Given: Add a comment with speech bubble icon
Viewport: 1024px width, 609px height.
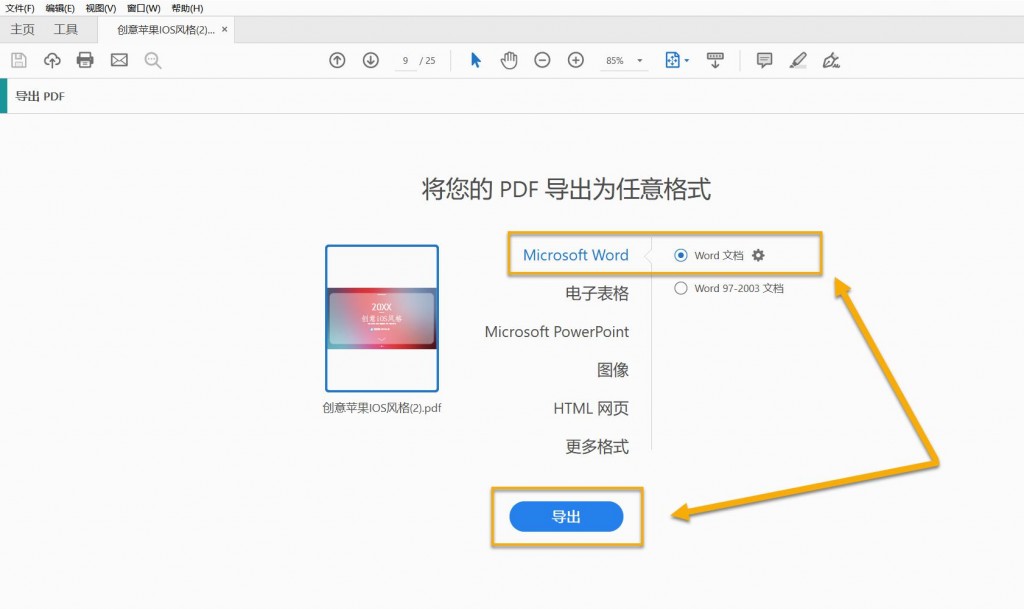Looking at the screenshot, I should coord(764,61).
